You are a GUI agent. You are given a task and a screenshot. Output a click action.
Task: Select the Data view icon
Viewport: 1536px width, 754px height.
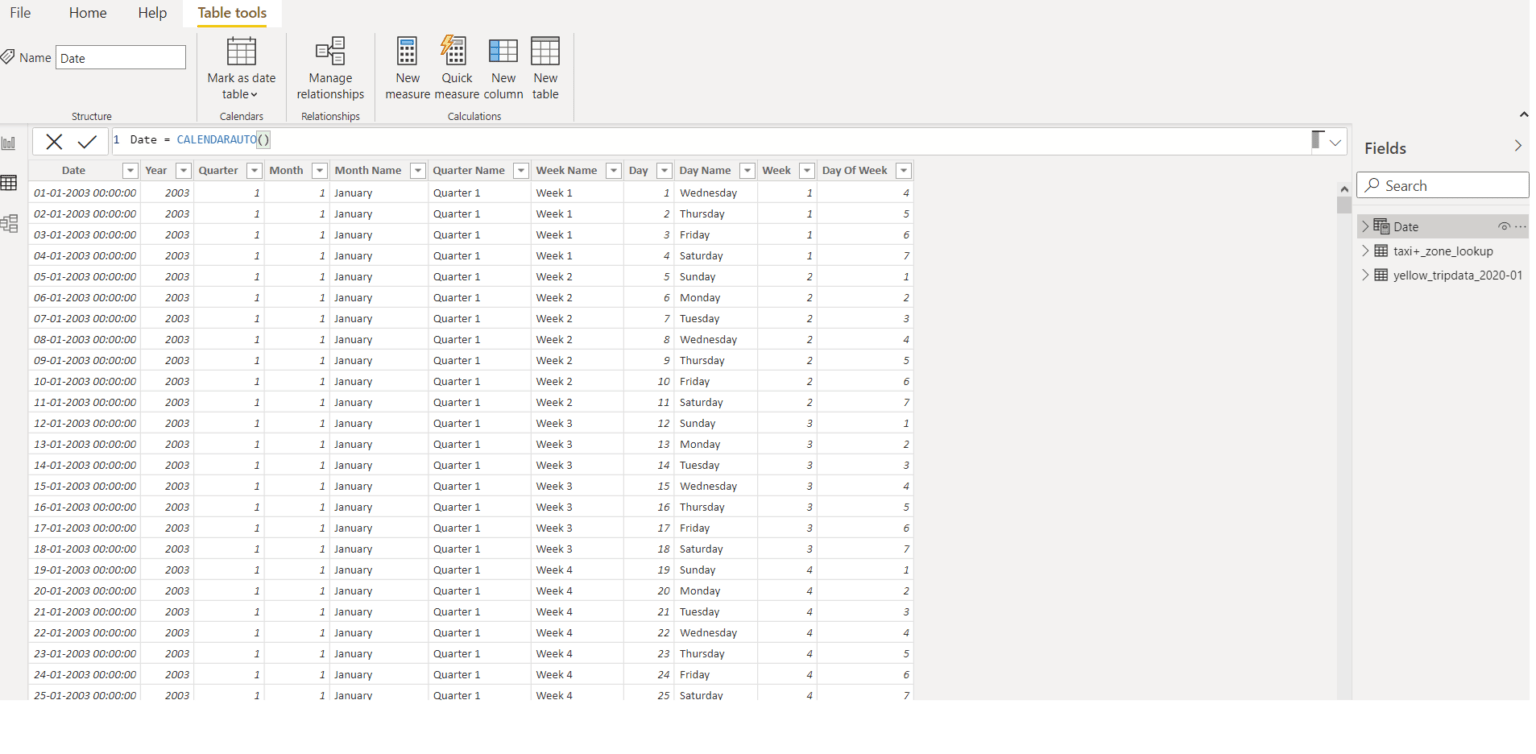pyautogui.click(x=9, y=182)
